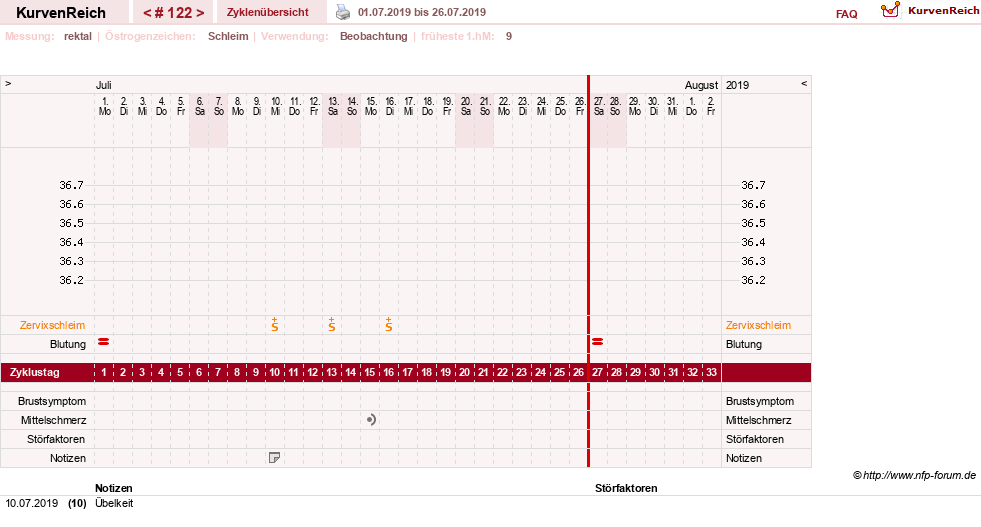981x527 pixels.
Task: Click date header 6. Sa
Action: 200,106
